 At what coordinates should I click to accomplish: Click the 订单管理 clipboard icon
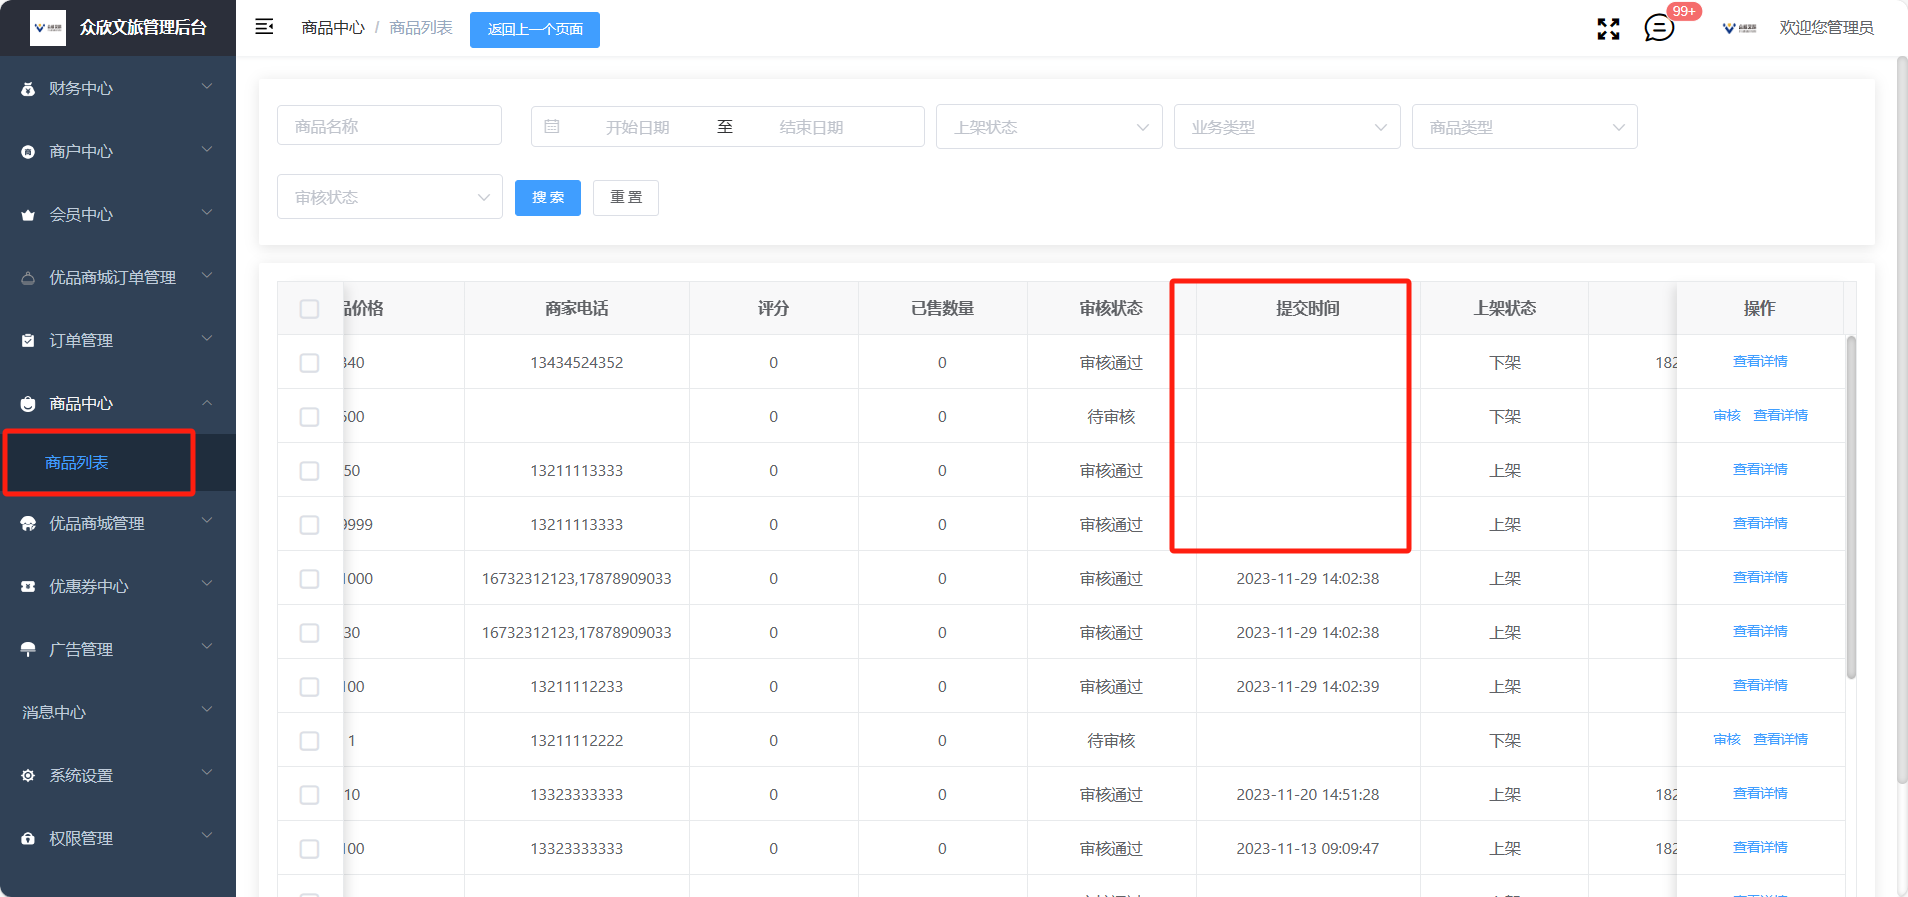pyautogui.click(x=28, y=341)
